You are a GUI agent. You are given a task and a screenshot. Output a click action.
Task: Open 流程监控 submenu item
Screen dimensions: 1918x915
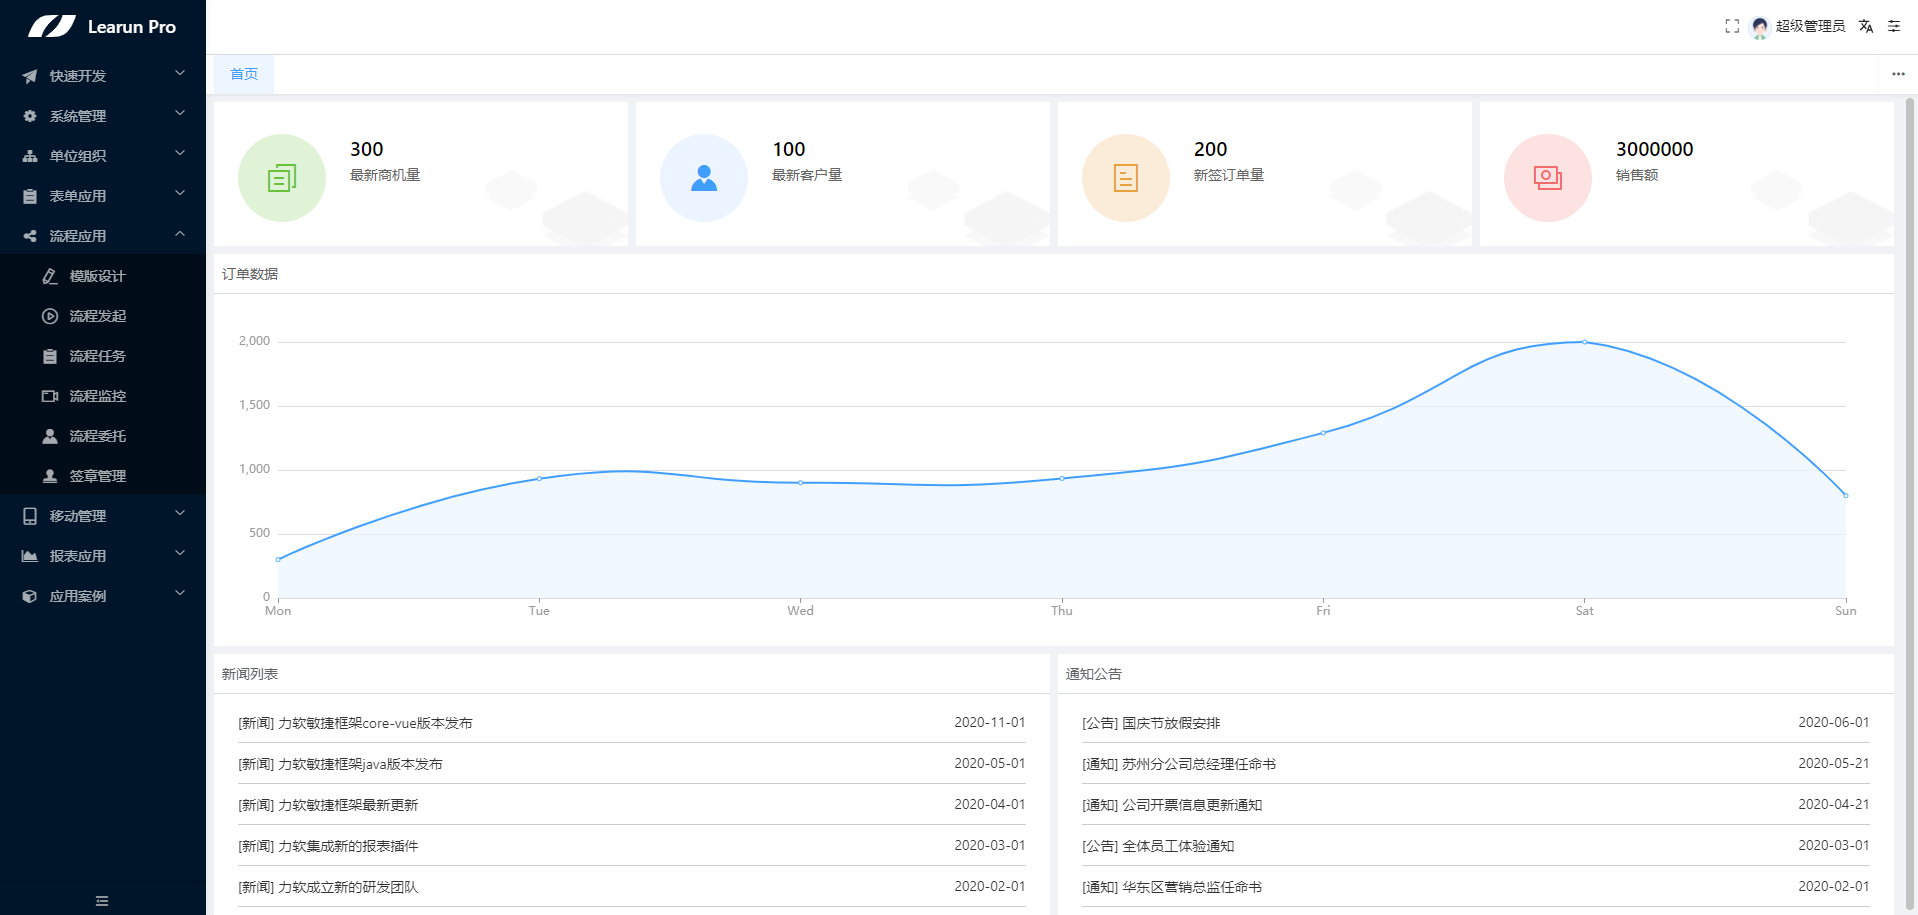(x=103, y=396)
